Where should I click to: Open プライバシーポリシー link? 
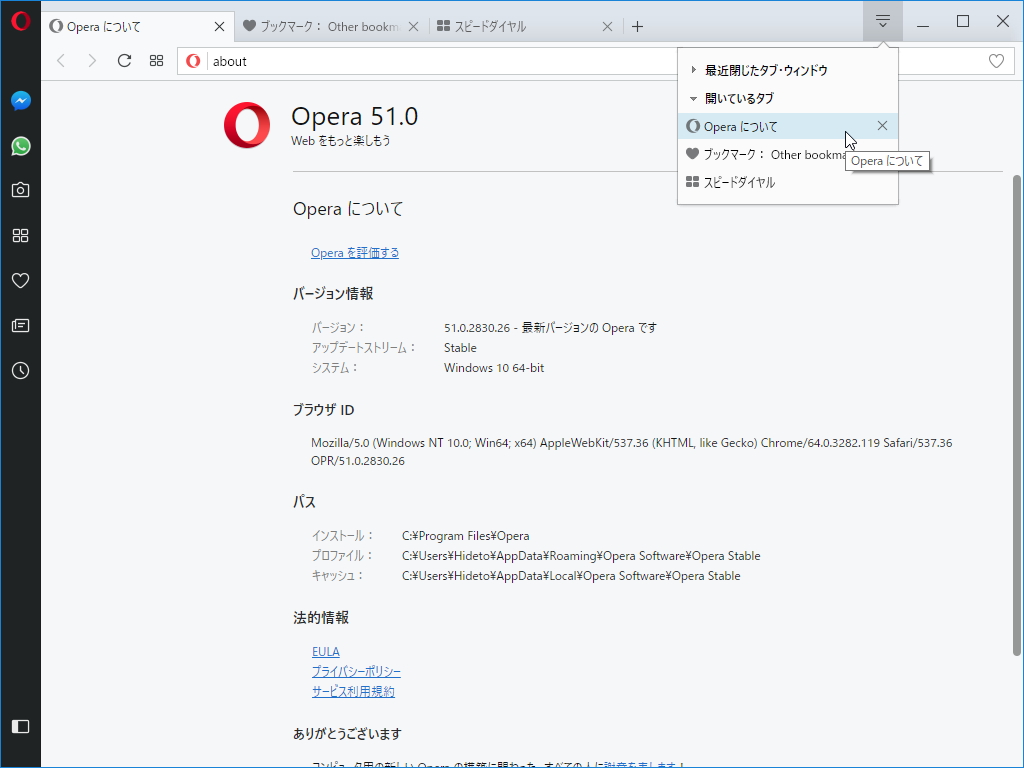356,671
